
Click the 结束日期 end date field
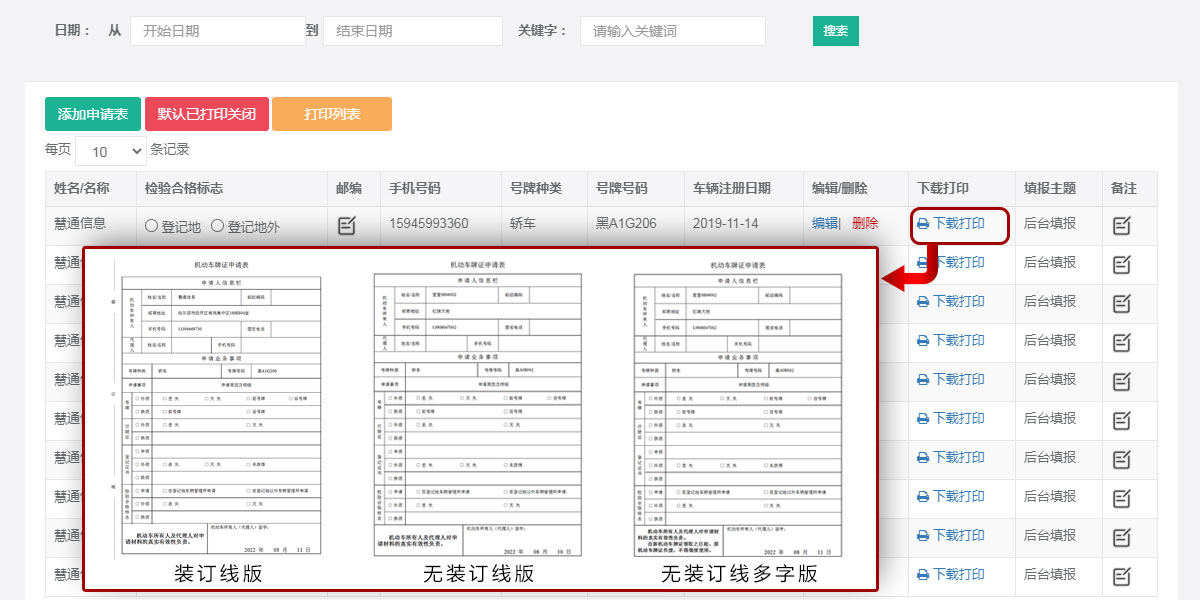click(x=412, y=31)
